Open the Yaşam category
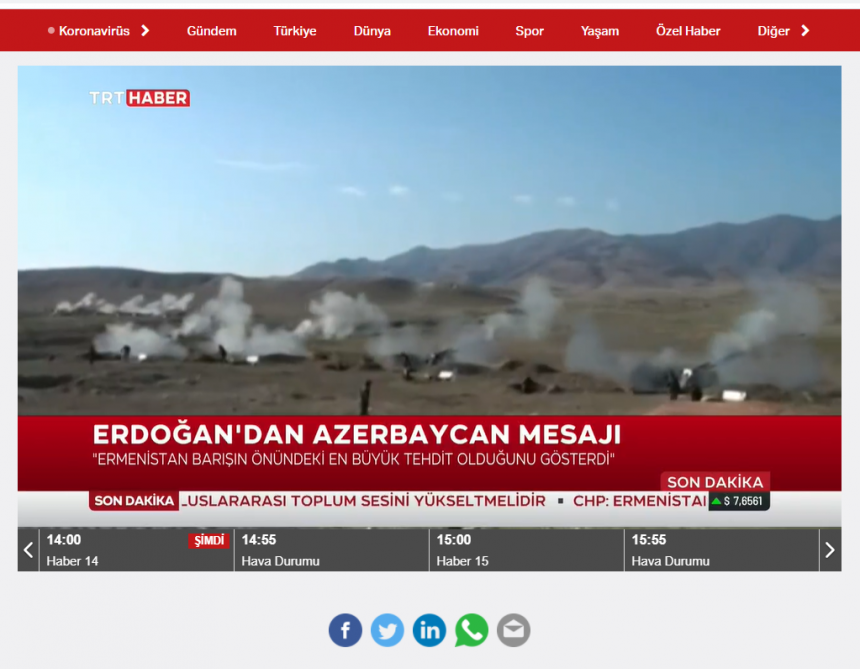 click(x=599, y=31)
